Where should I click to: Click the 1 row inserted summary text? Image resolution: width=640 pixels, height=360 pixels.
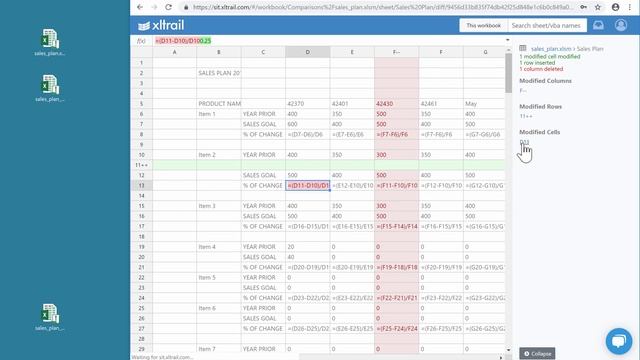[x=537, y=63]
